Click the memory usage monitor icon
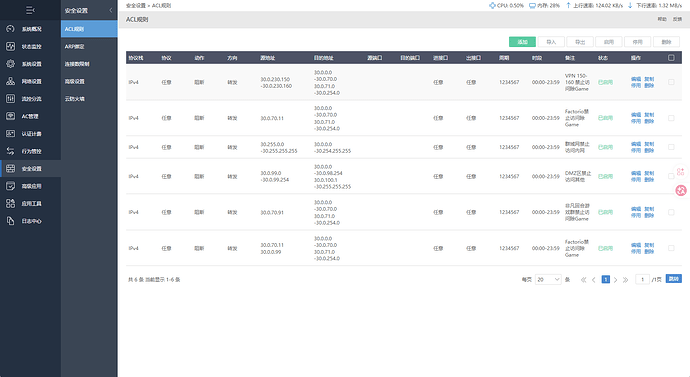This screenshot has height=377, width=690. [x=532, y=5]
